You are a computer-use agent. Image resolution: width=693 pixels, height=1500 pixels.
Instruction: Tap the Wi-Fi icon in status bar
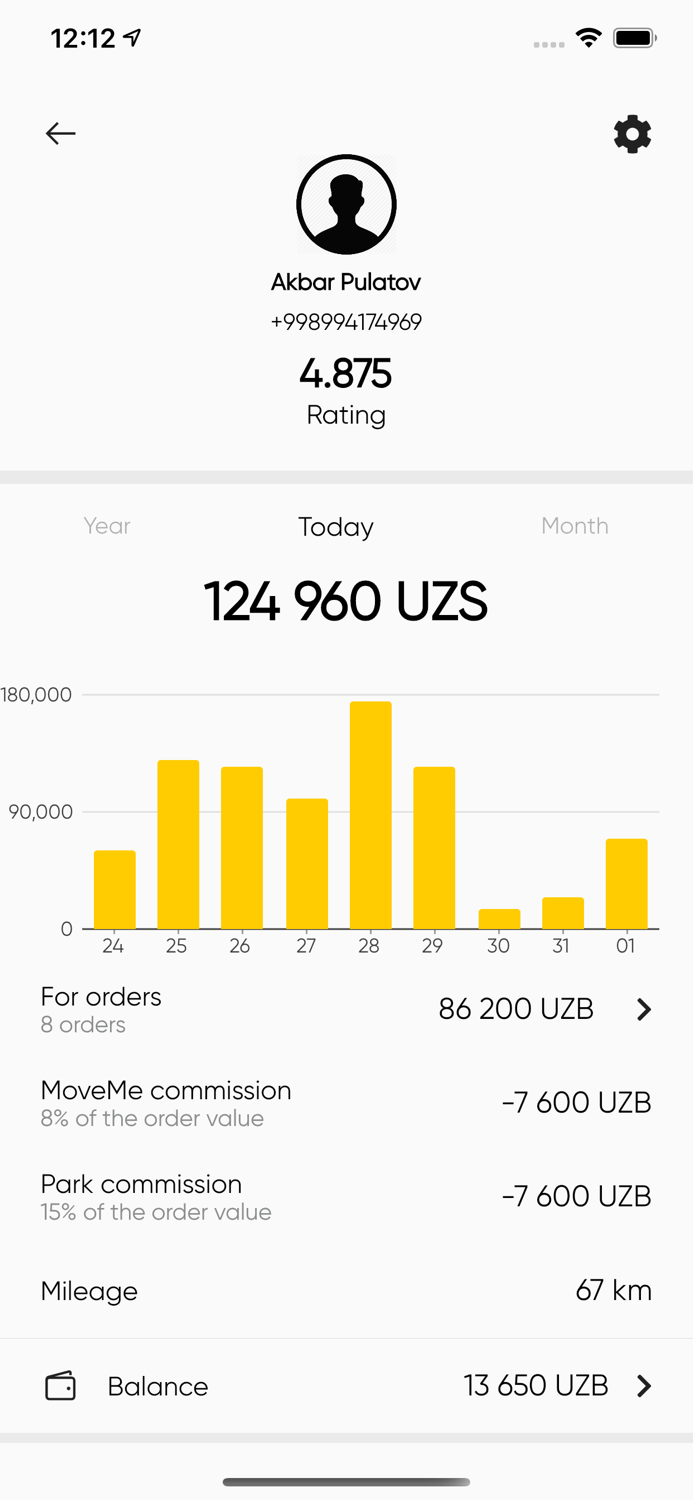(589, 37)
